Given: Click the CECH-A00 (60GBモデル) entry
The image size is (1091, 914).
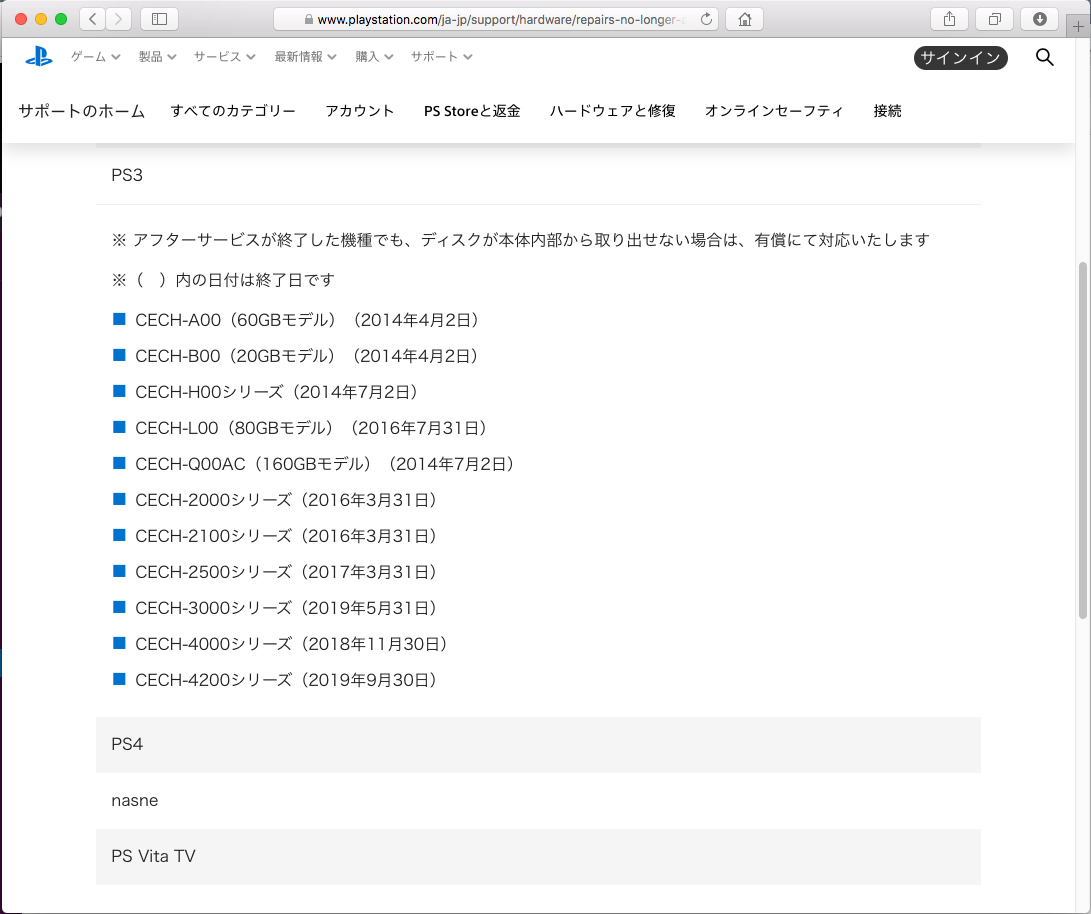Looking at the screenshot, I should [x=307, y=320].
